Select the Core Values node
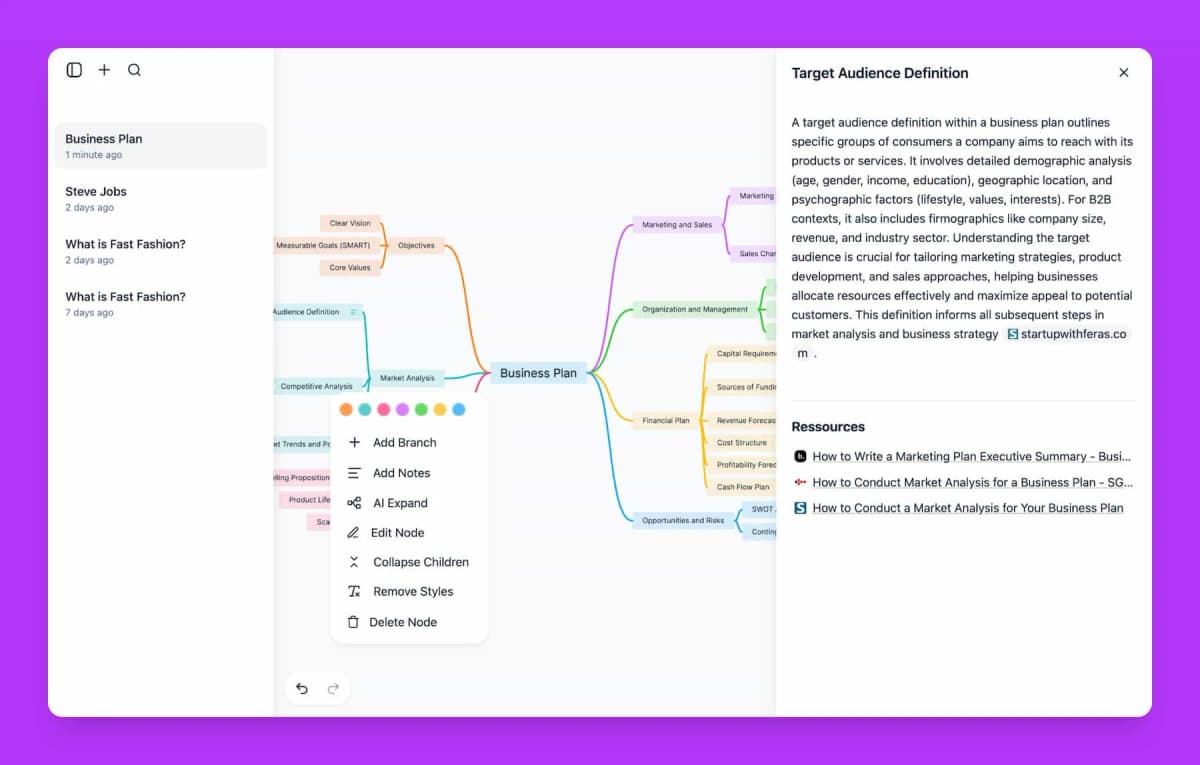Screen dimensions: 1200x765 pos(350,267)
